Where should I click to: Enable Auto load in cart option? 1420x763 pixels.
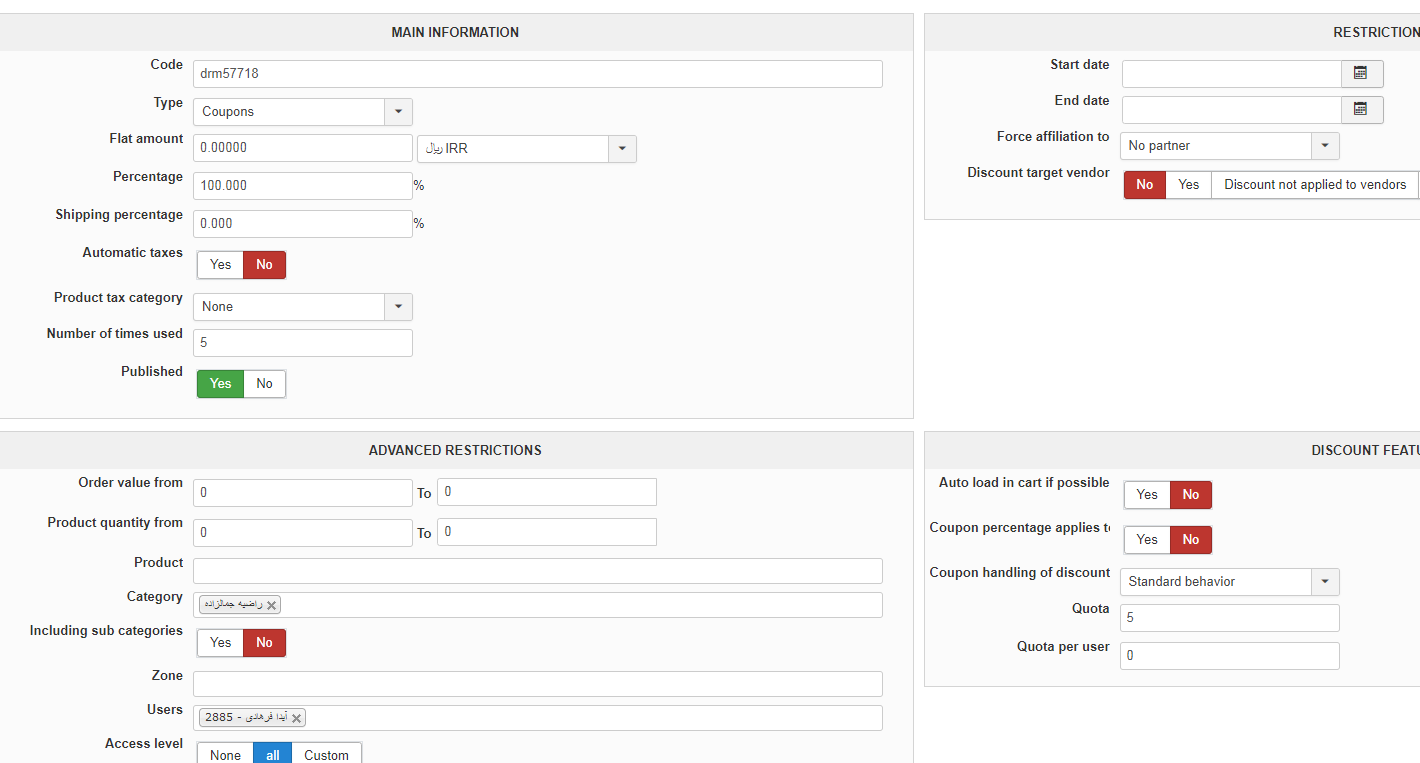(x=1146, y=495)
